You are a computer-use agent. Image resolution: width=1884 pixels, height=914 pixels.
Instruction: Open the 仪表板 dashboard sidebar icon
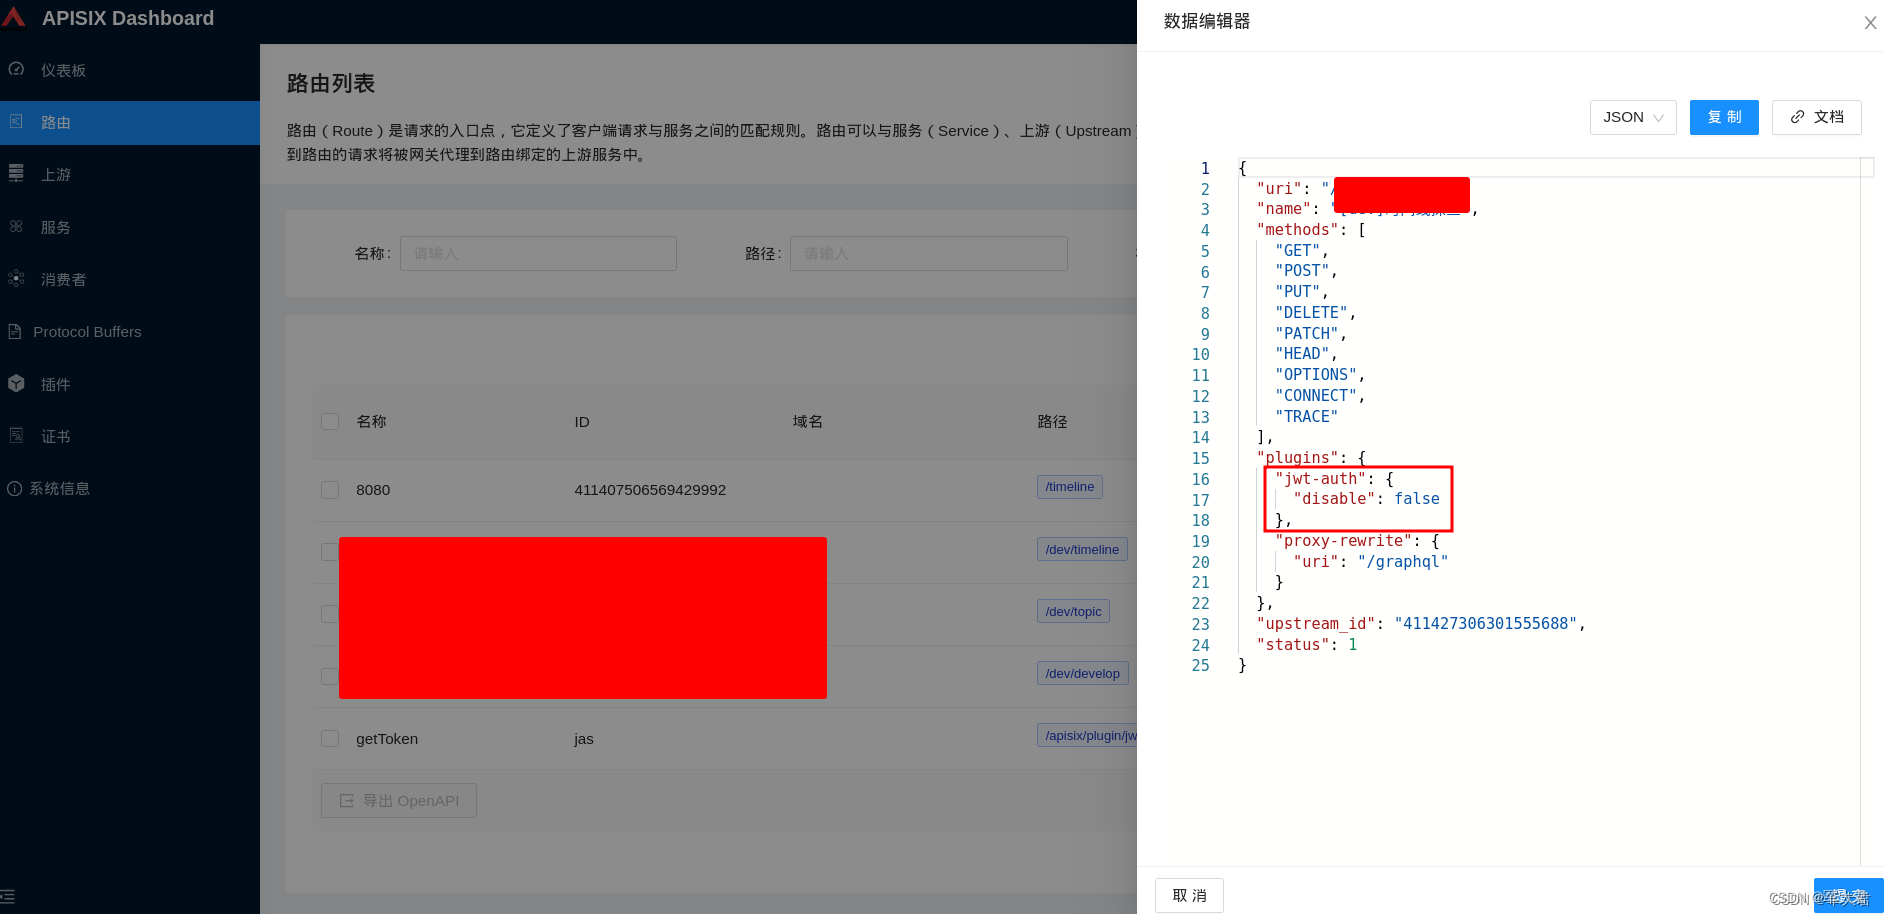[x=16, y=69]
